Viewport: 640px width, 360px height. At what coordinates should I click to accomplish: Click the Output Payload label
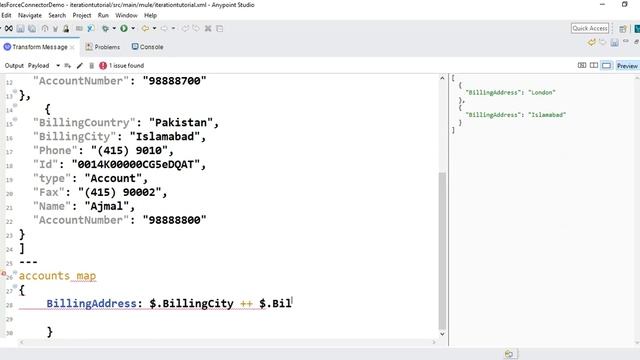click(27, 66)
